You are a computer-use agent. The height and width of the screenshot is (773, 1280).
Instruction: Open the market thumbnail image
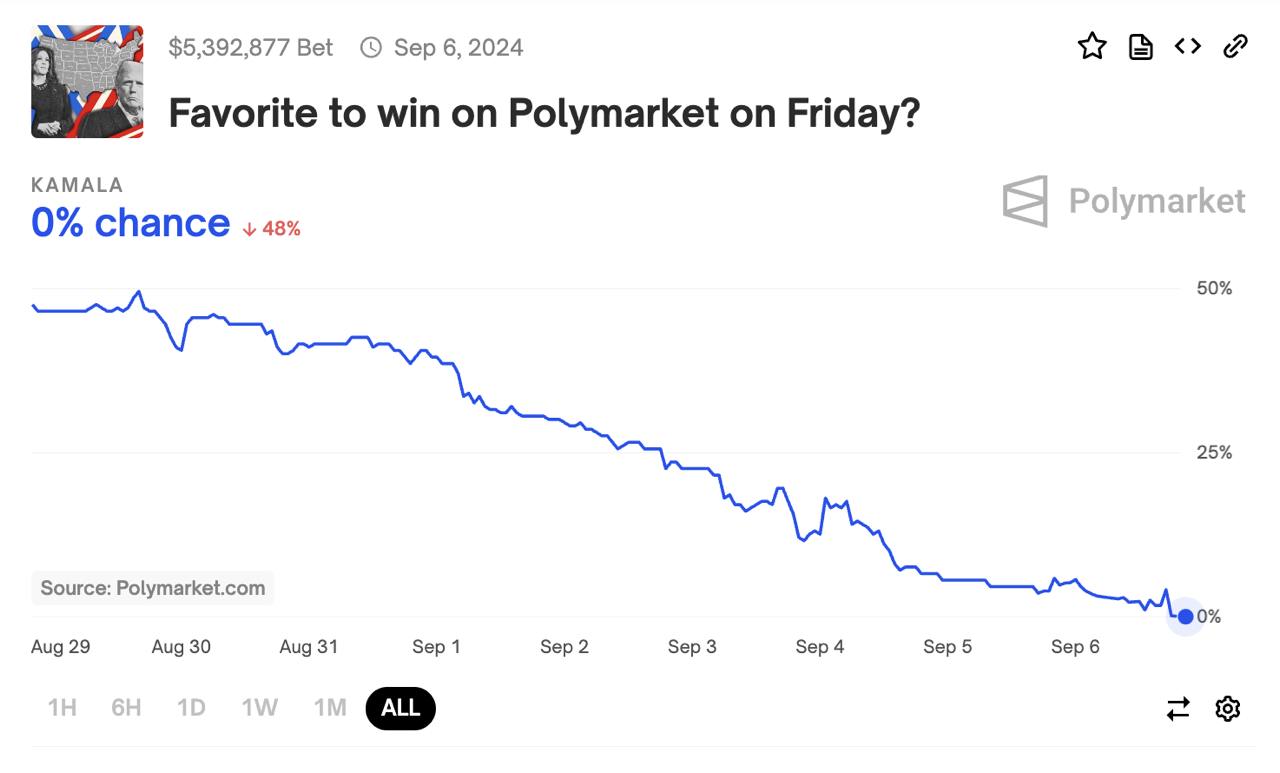87,82
